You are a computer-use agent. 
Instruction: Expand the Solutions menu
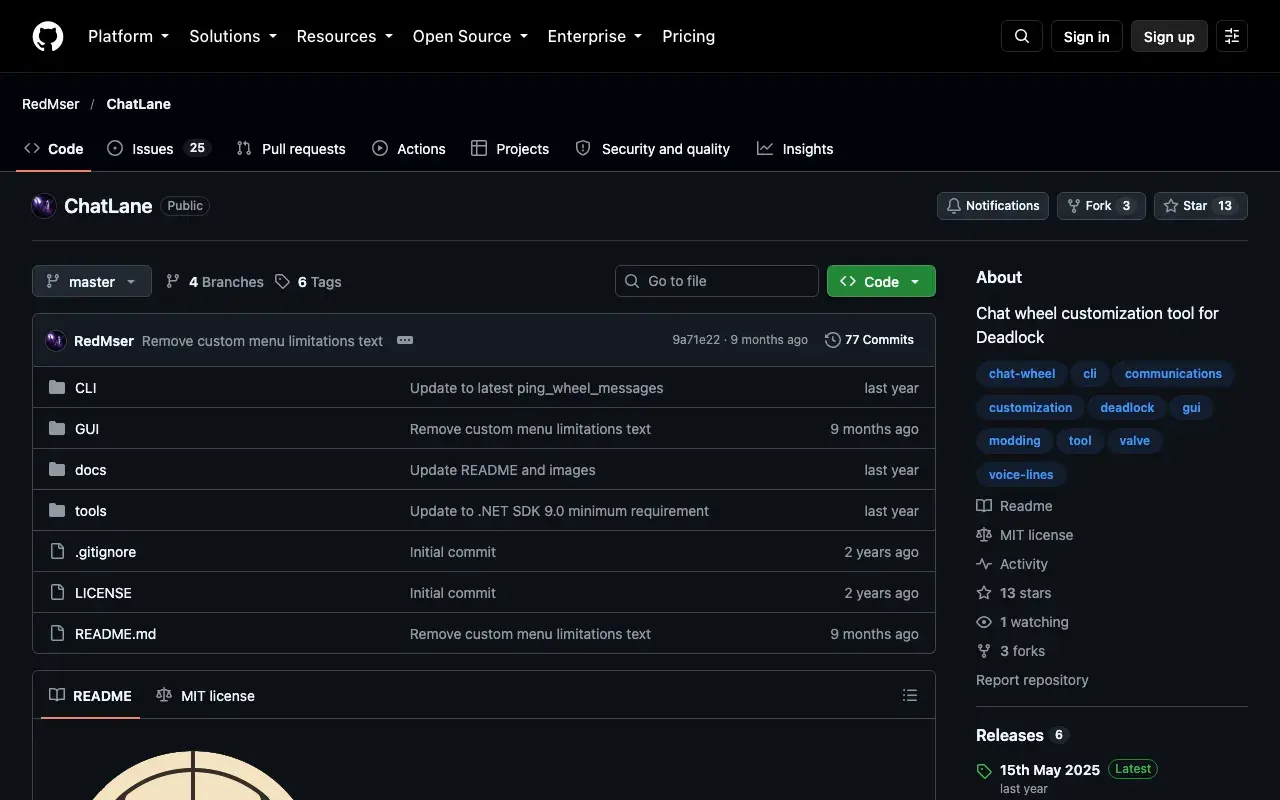pos(233,36)
